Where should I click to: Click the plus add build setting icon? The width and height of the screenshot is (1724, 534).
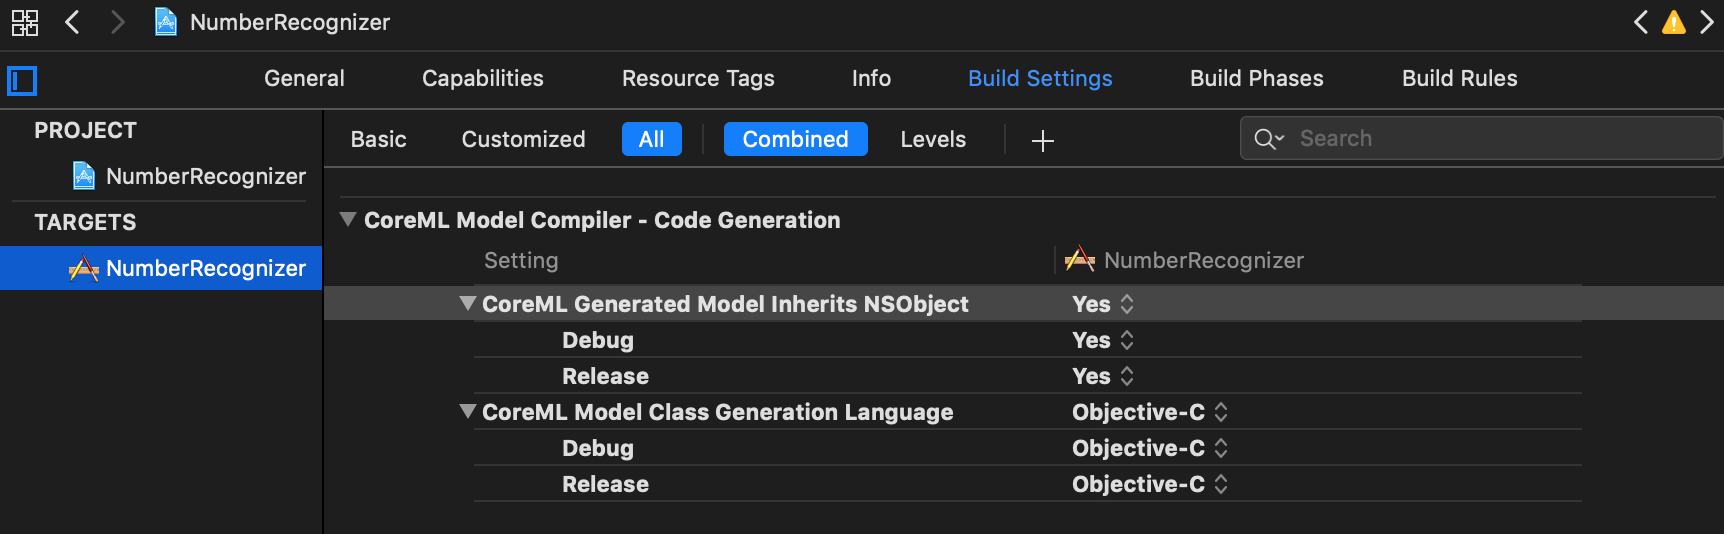[1042, 140]
